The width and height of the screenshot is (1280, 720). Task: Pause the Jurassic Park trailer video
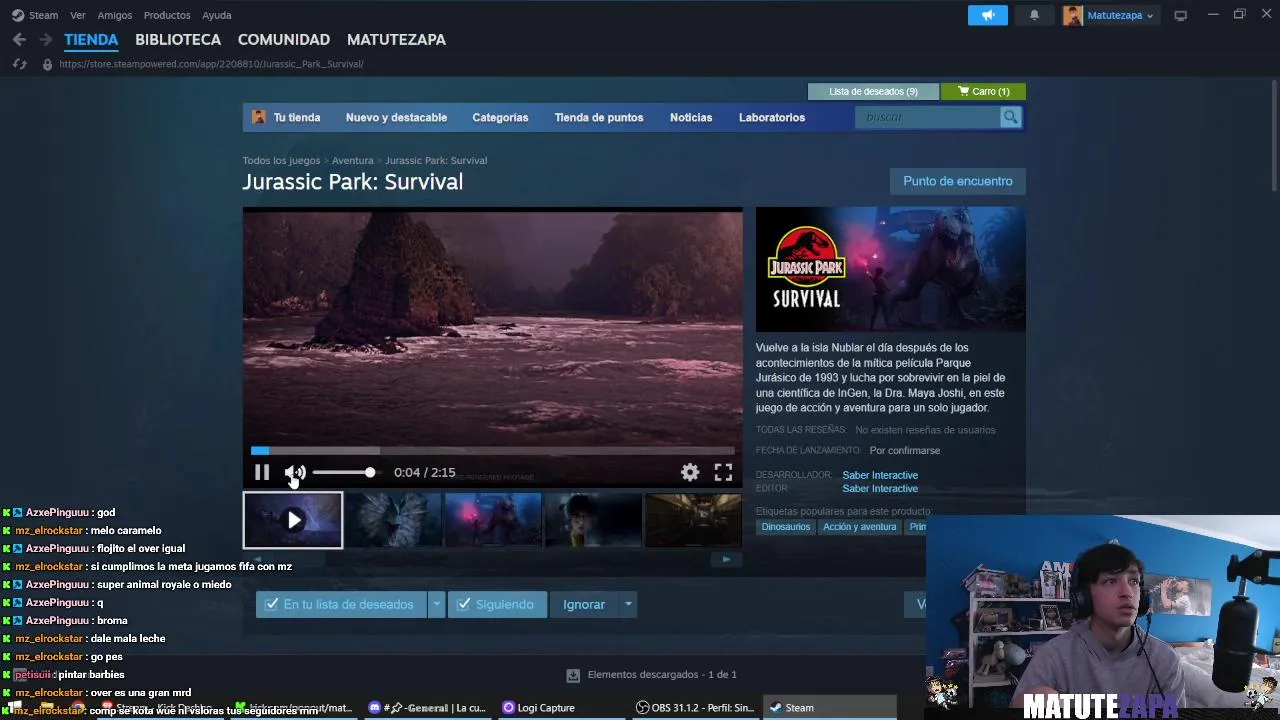click(262, 473)
